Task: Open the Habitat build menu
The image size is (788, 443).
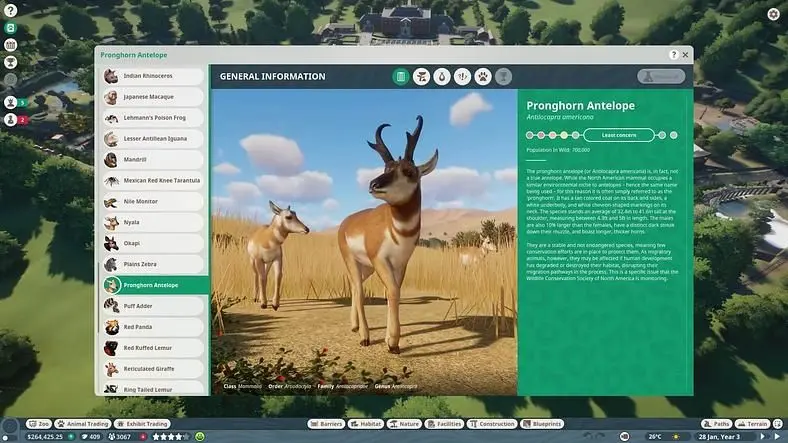Action: pos(366,424)
